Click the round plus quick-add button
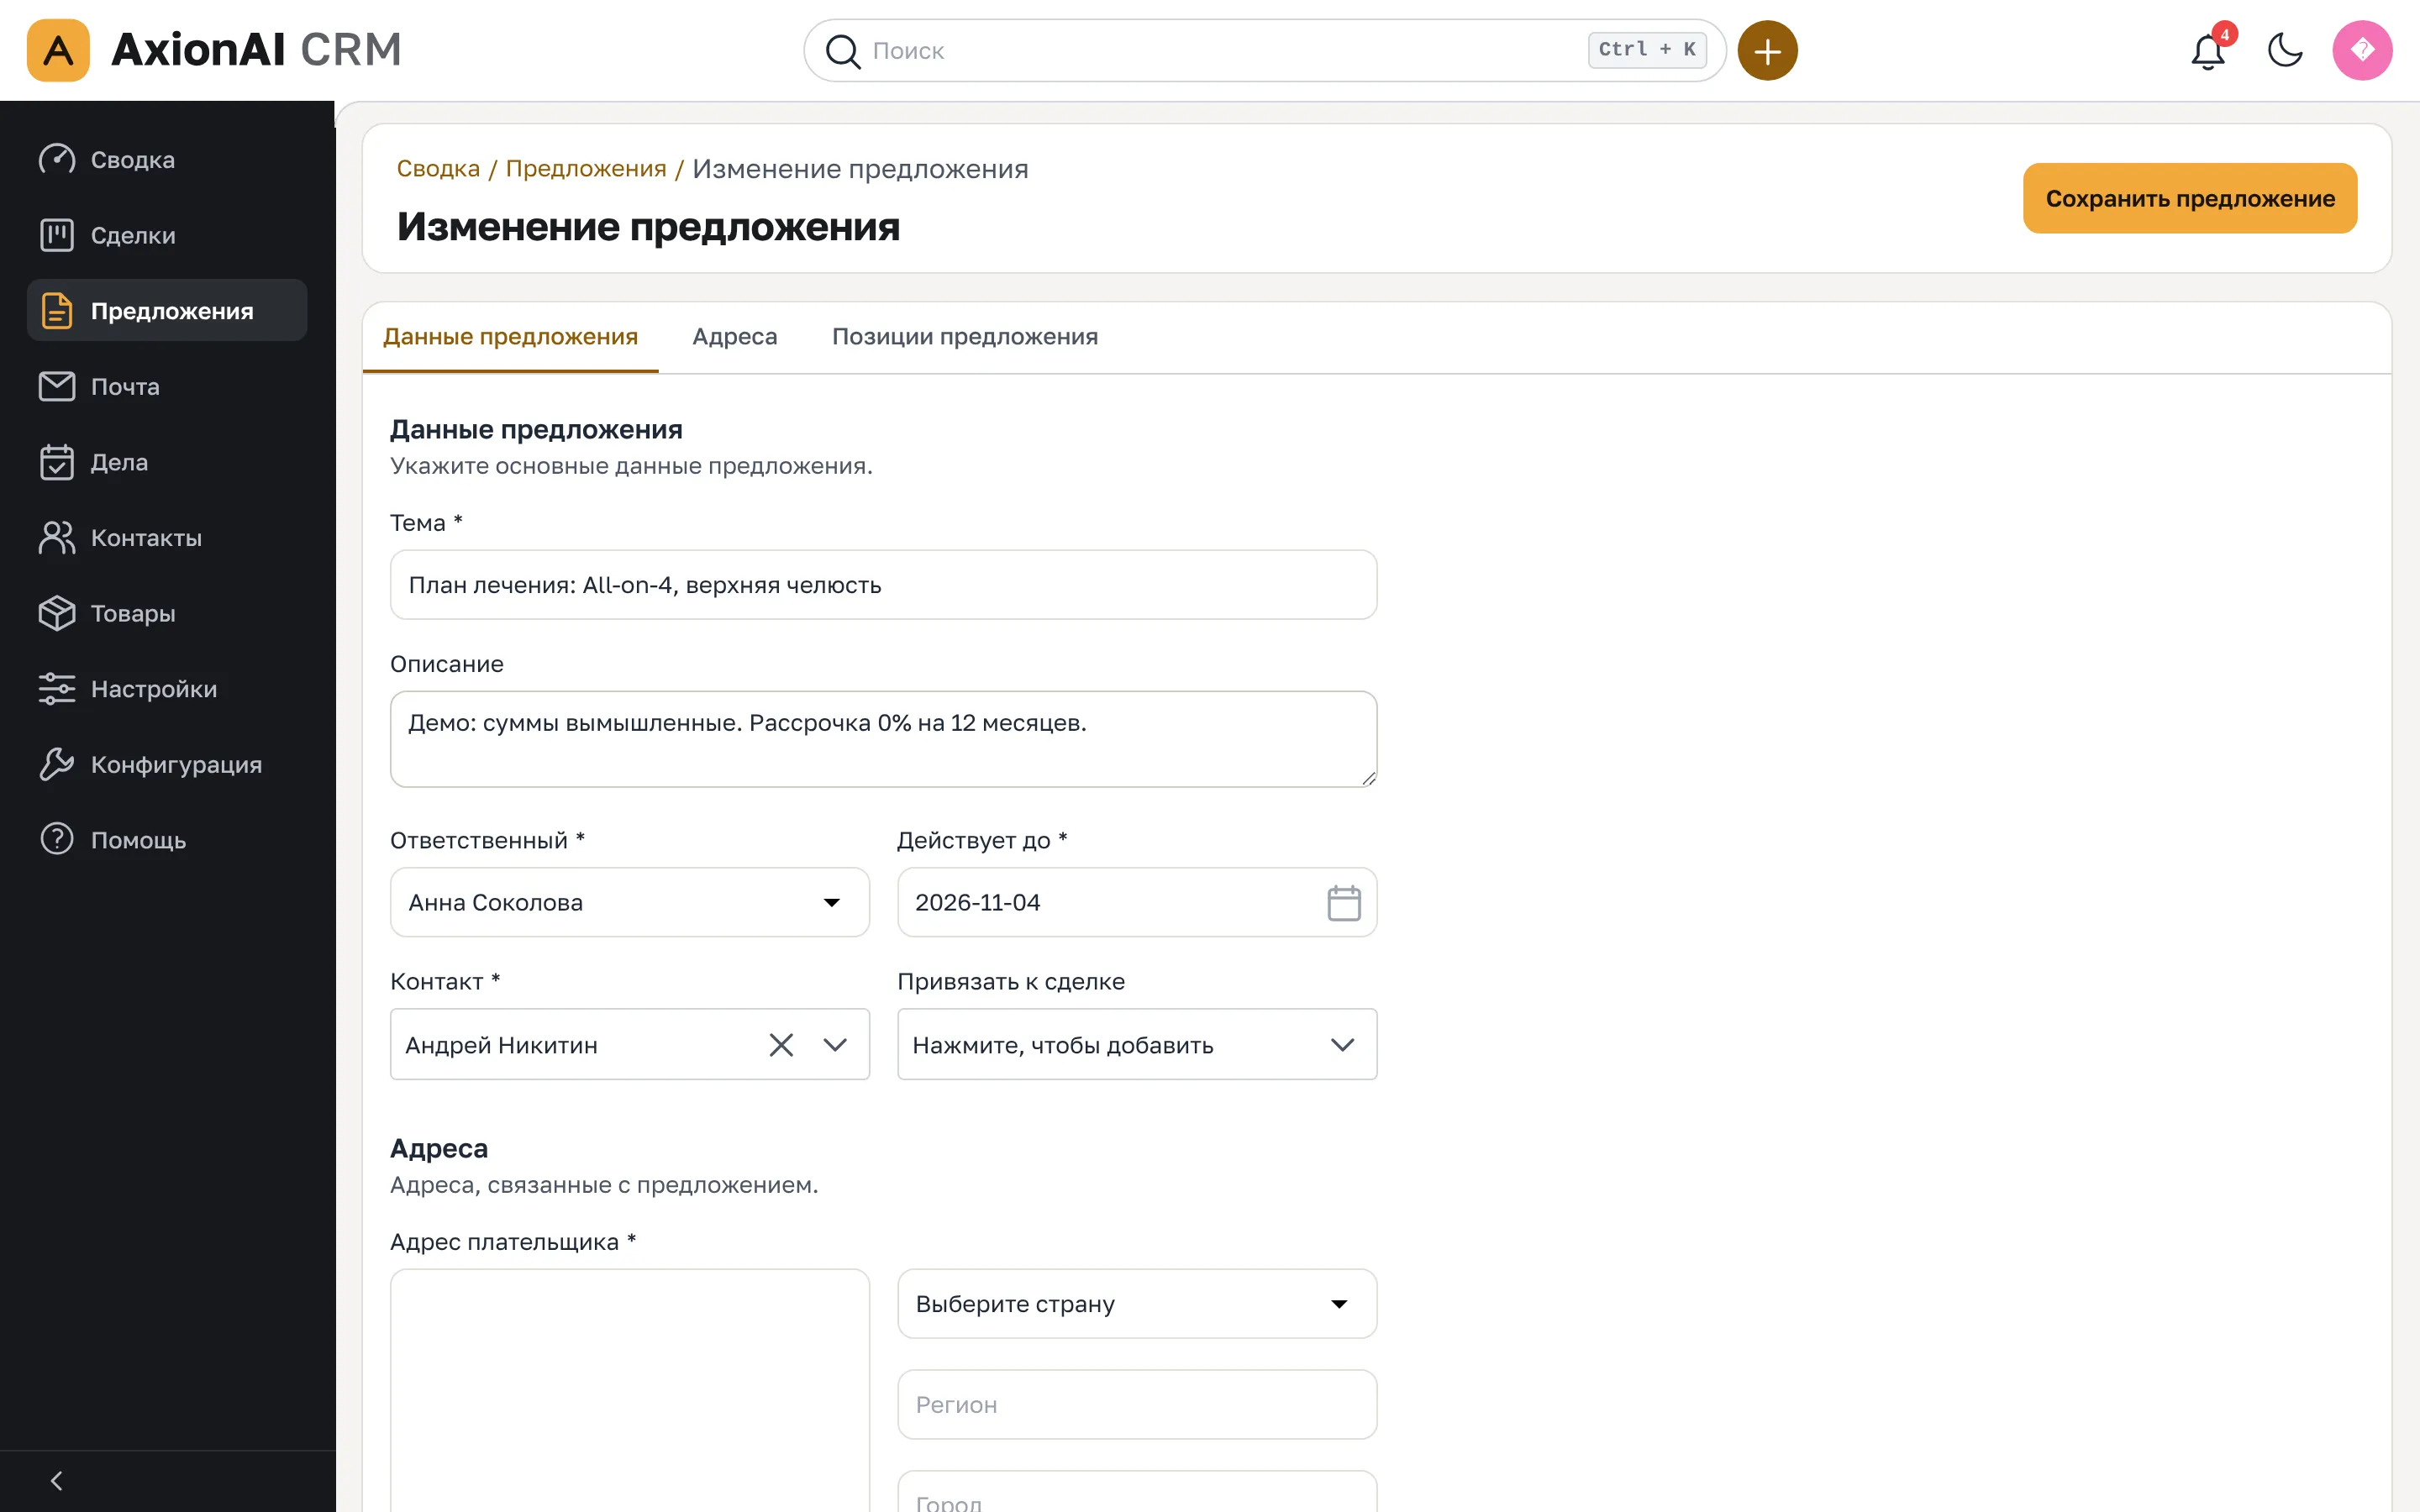Viewport: 2420px width, 1512px height. (1767, 50)
